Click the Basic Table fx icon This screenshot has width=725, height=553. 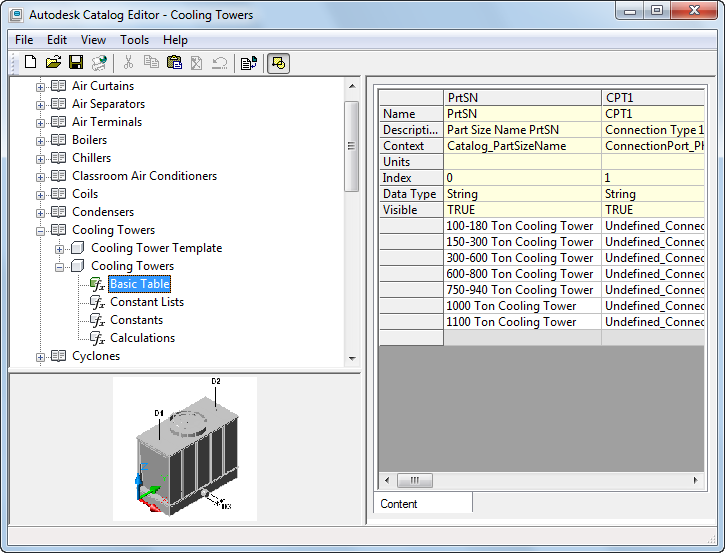[98, 284]
